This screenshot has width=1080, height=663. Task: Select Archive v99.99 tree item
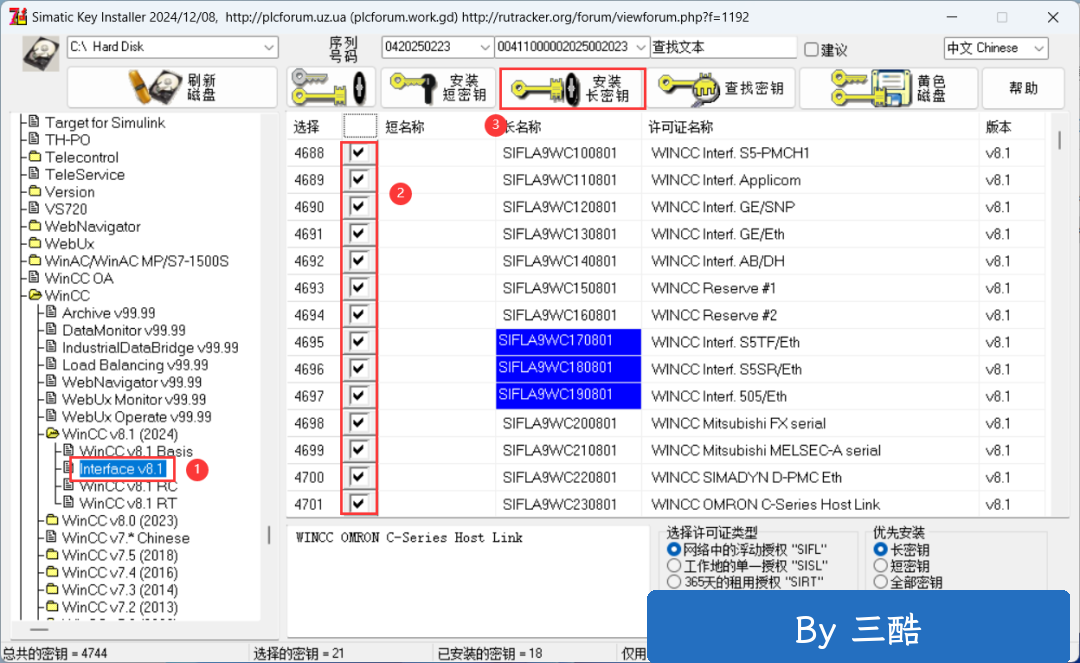(109, 313)
